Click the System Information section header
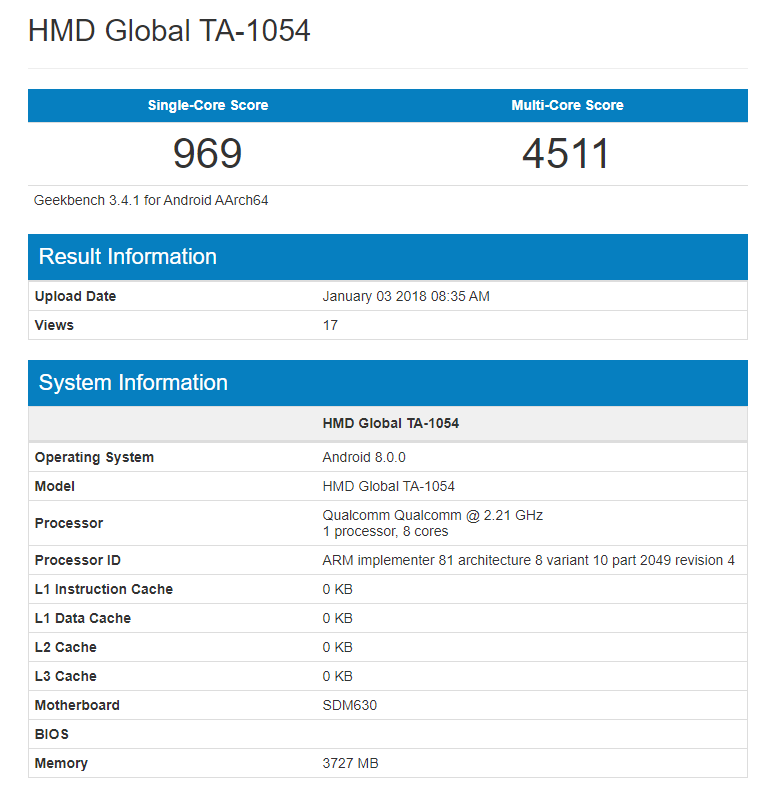Viewport: 773px width, 792px height. click(388, 383)
